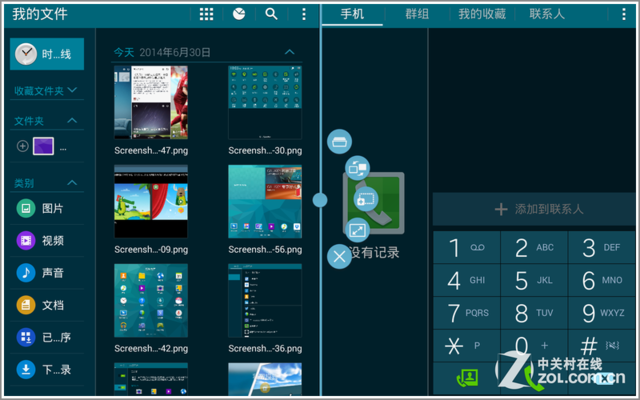Image resolution: width=640 pixels, height=400 pixels.
Task: Dial digit 6 MNO key
Action: tap(602, 280)
